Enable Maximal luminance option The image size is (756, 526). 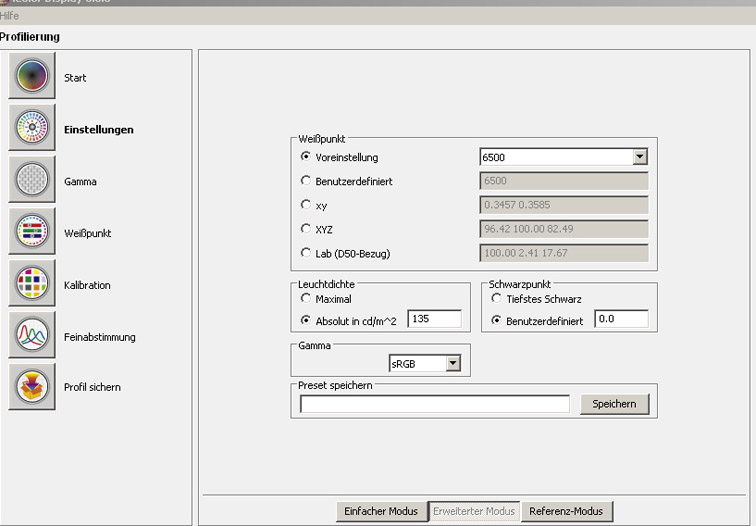click(x=306, y=298)
